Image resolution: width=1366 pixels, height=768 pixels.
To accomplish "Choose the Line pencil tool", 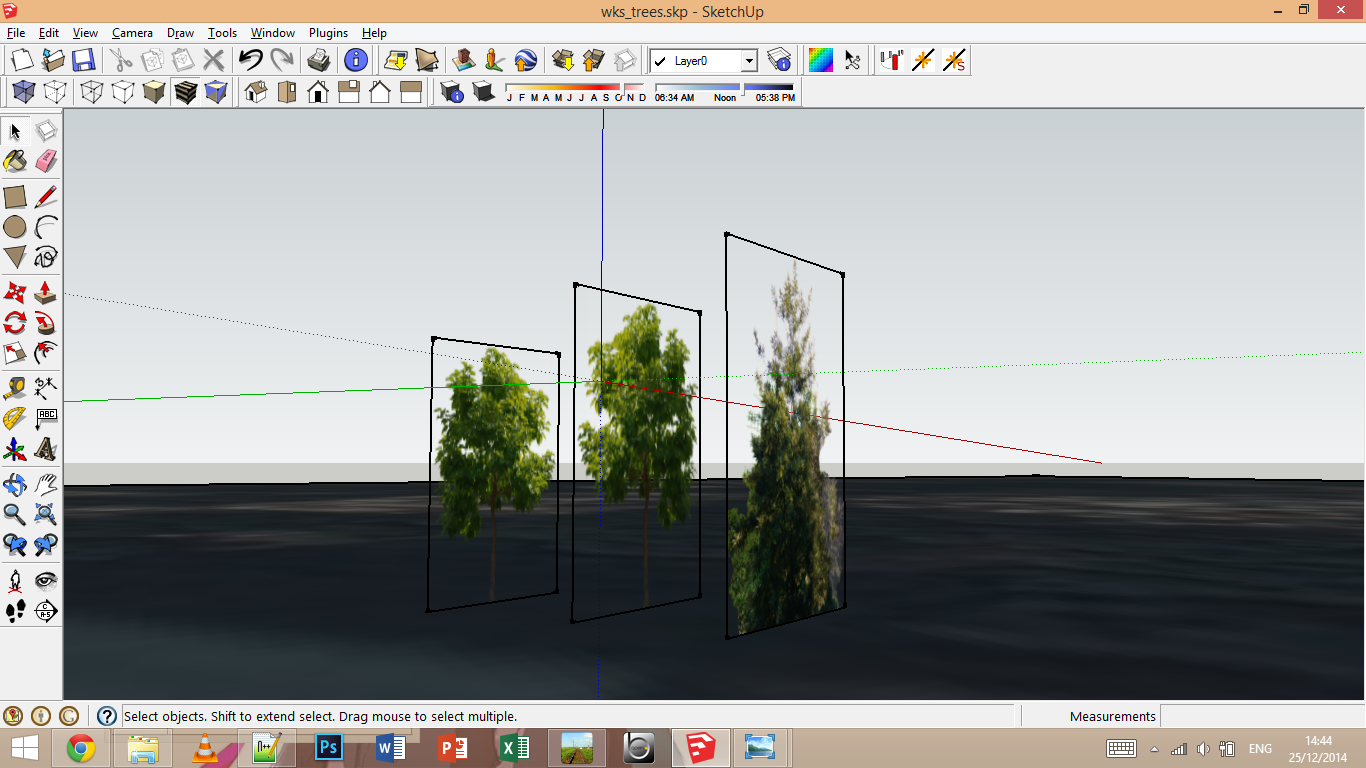I will (46, 197).
